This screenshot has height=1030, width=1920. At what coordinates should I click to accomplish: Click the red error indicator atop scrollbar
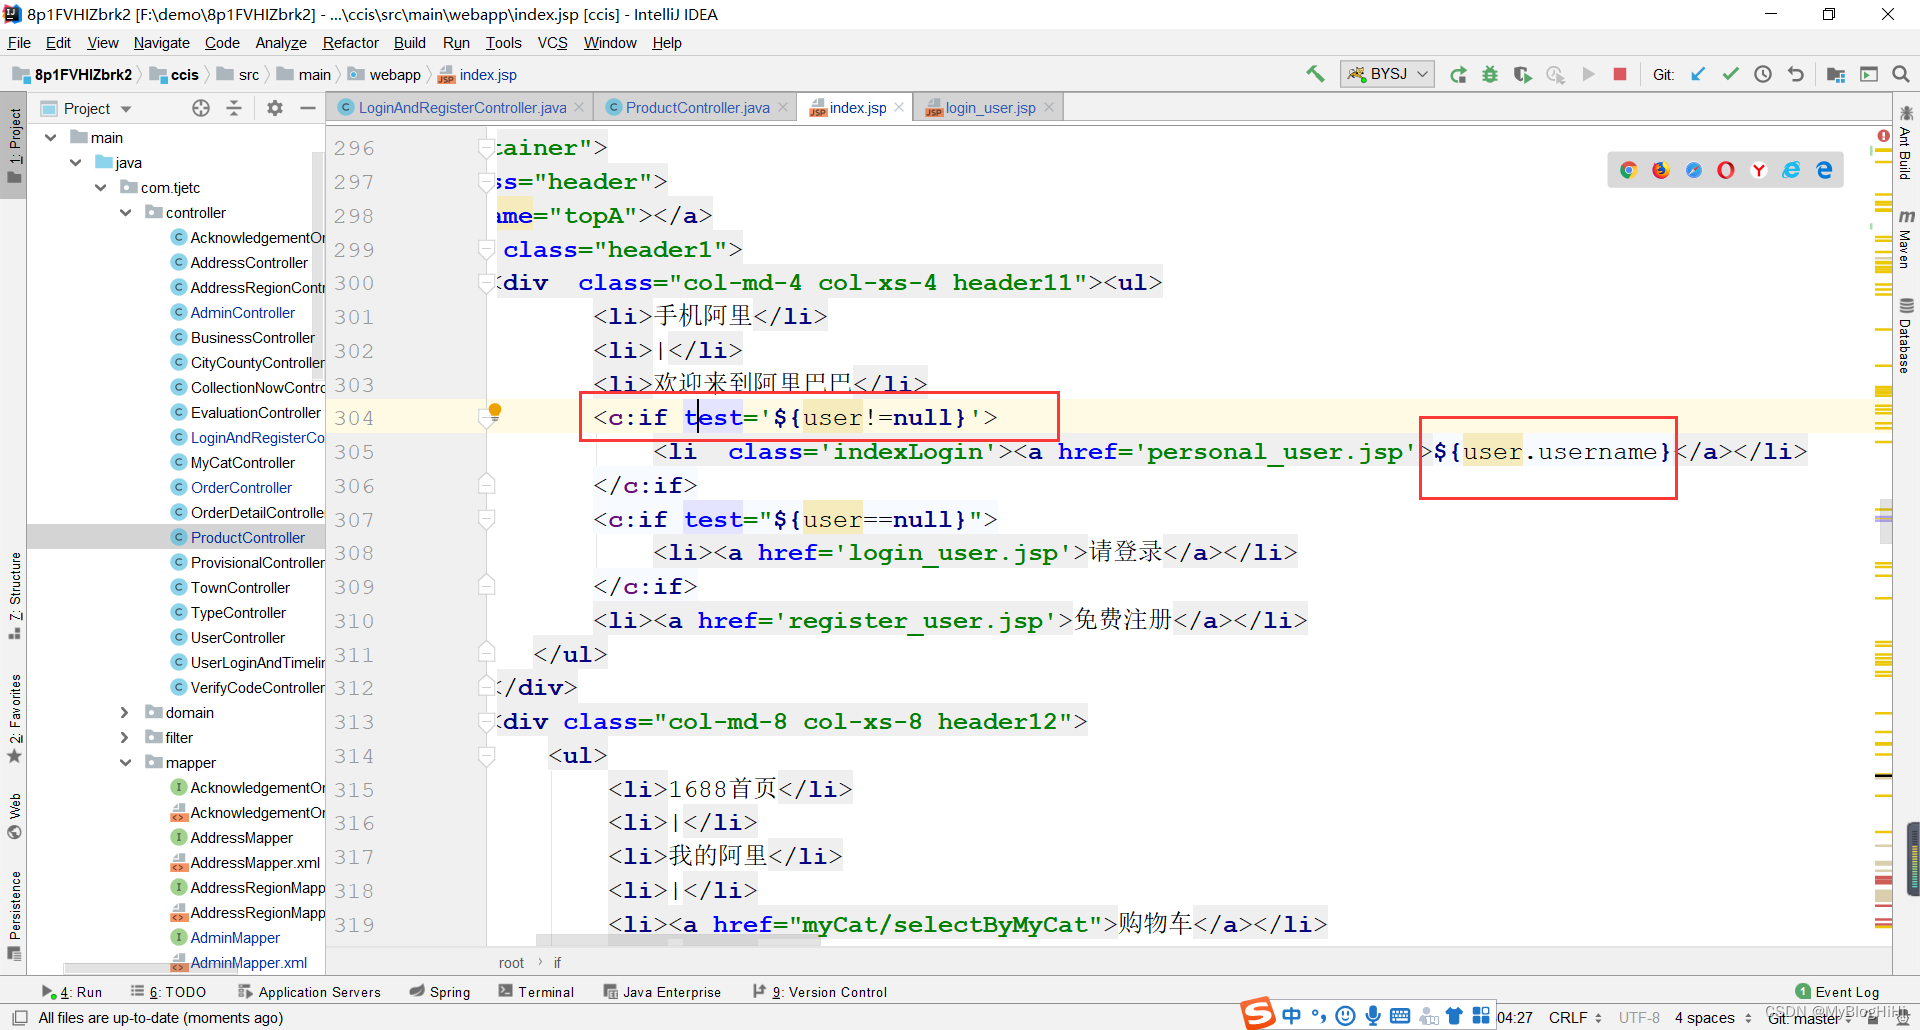[1883, 136]
